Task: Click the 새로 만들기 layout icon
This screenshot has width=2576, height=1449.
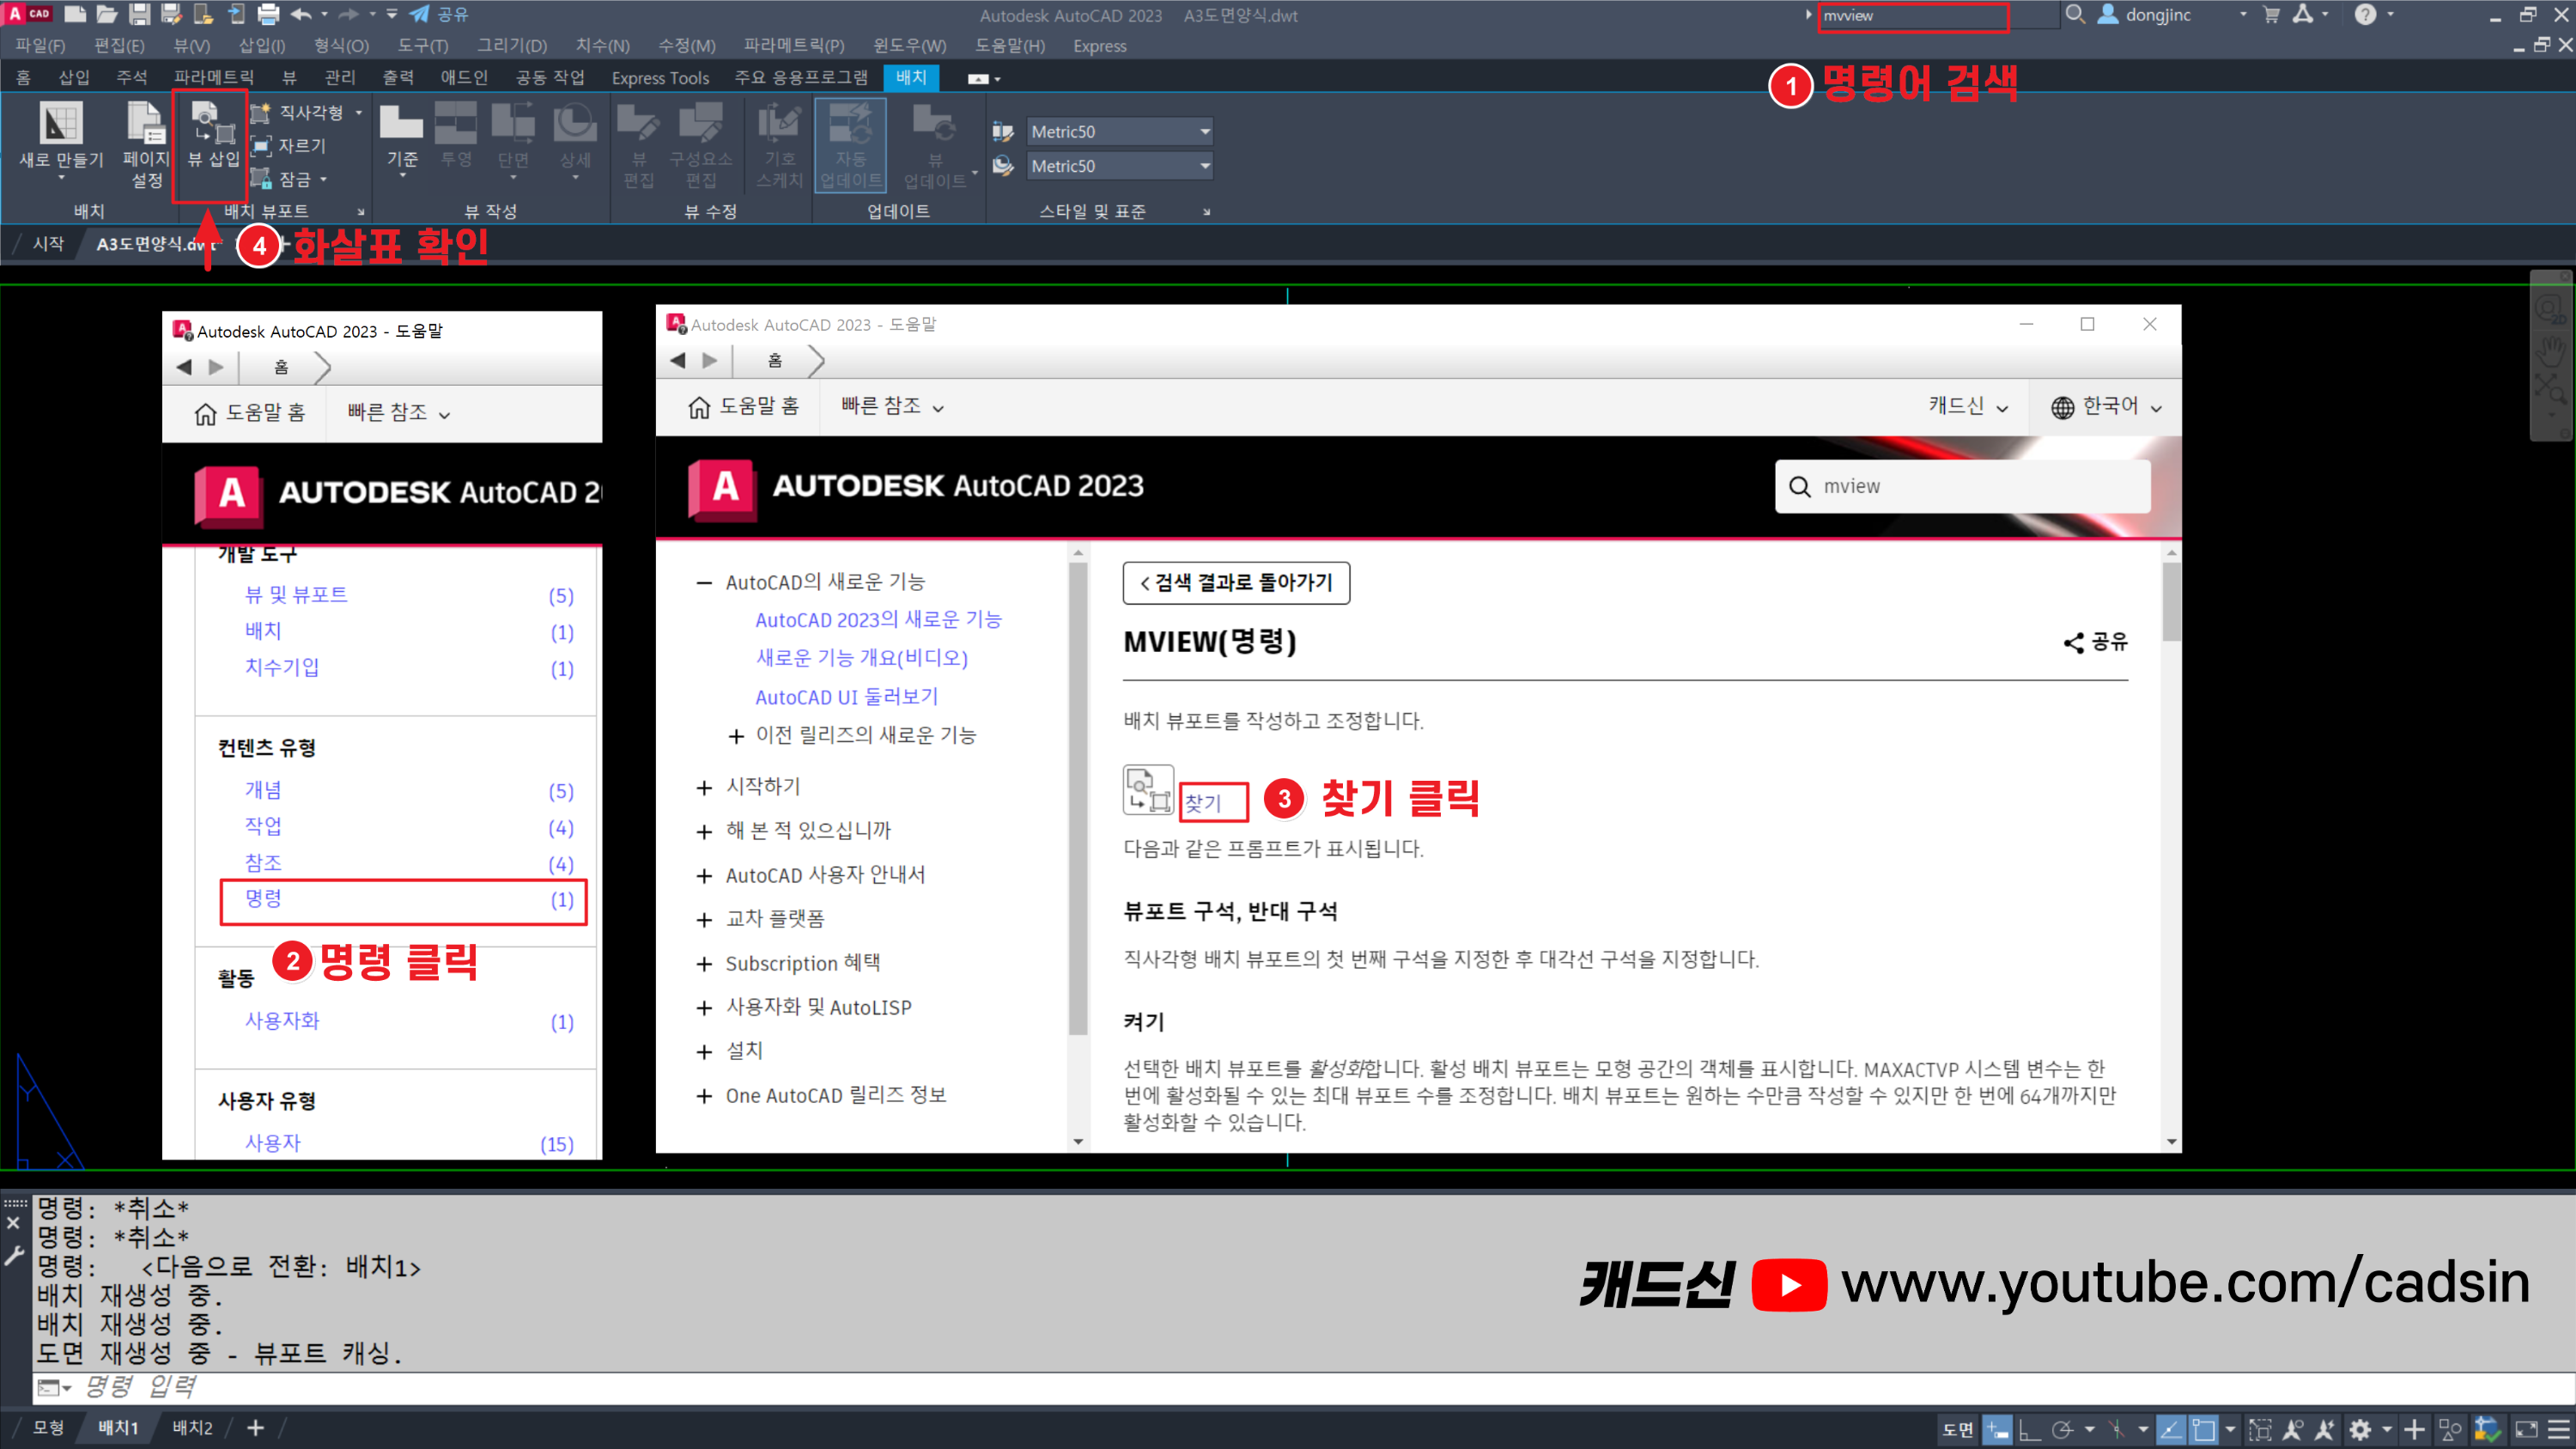Action: [x=61, y=123]
